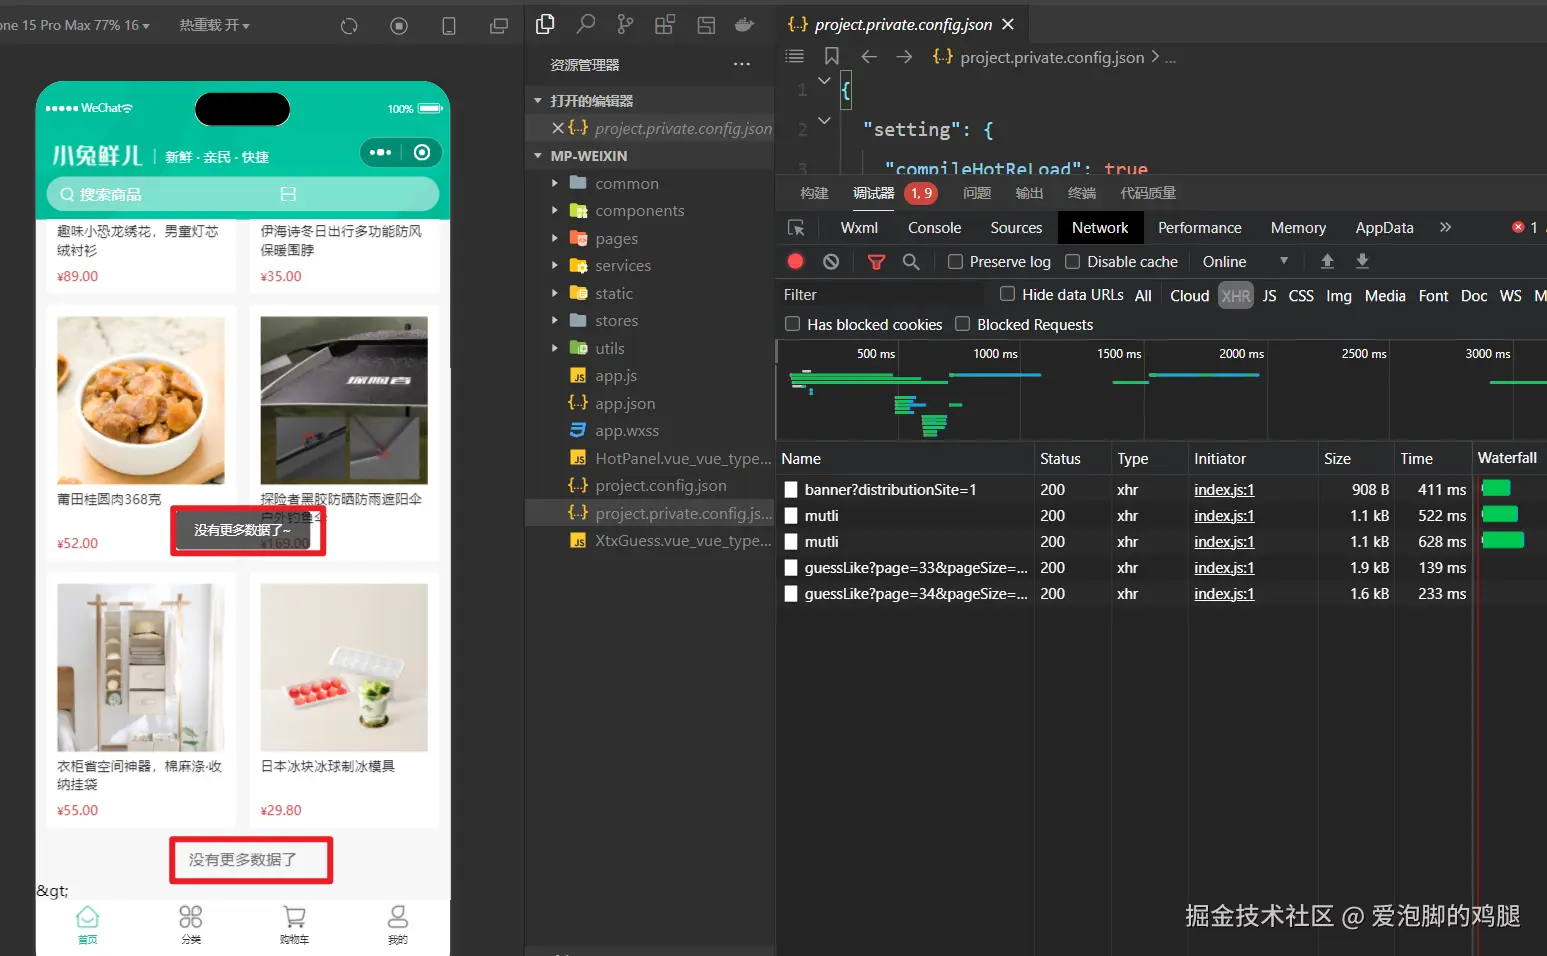Click the scan icon in the mini program search bar
1547x956 pixels.
(288, 194)
